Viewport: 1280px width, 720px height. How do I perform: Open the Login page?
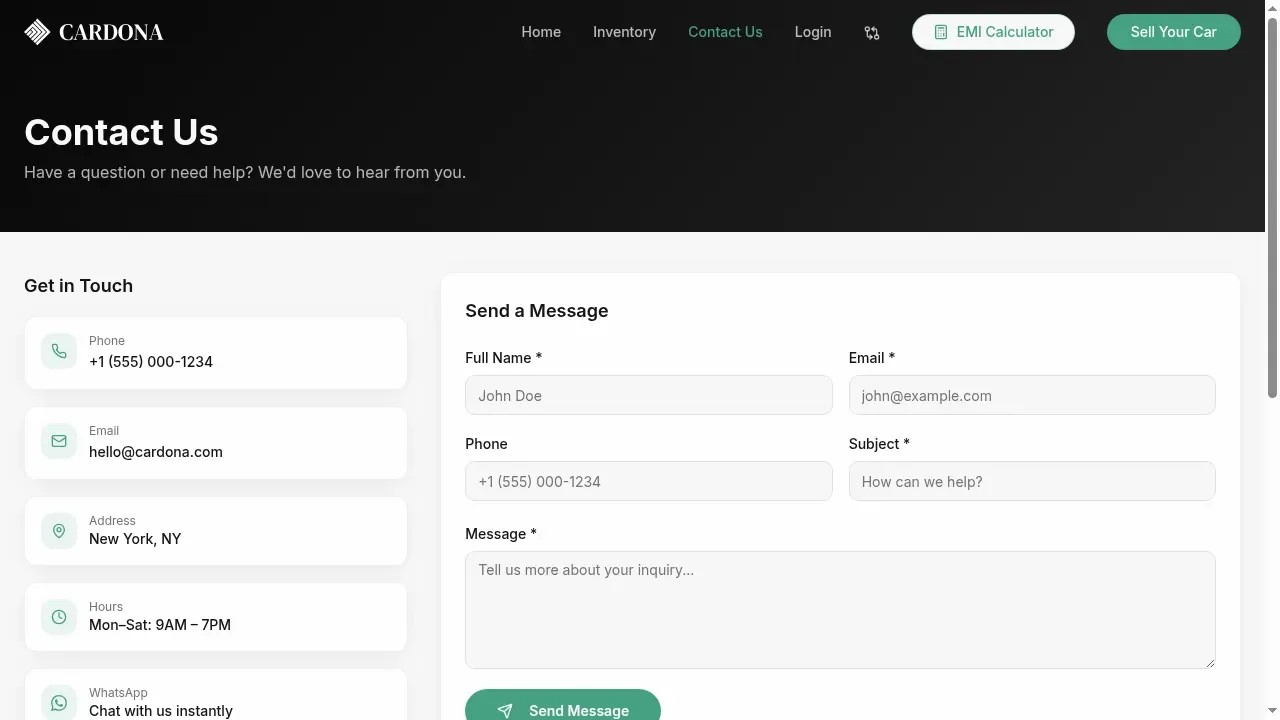click(813, 32)
